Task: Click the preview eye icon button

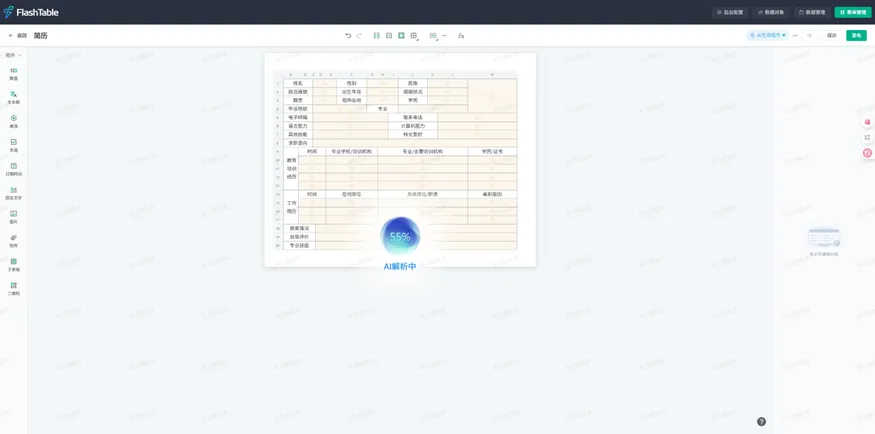Action: 810,35
